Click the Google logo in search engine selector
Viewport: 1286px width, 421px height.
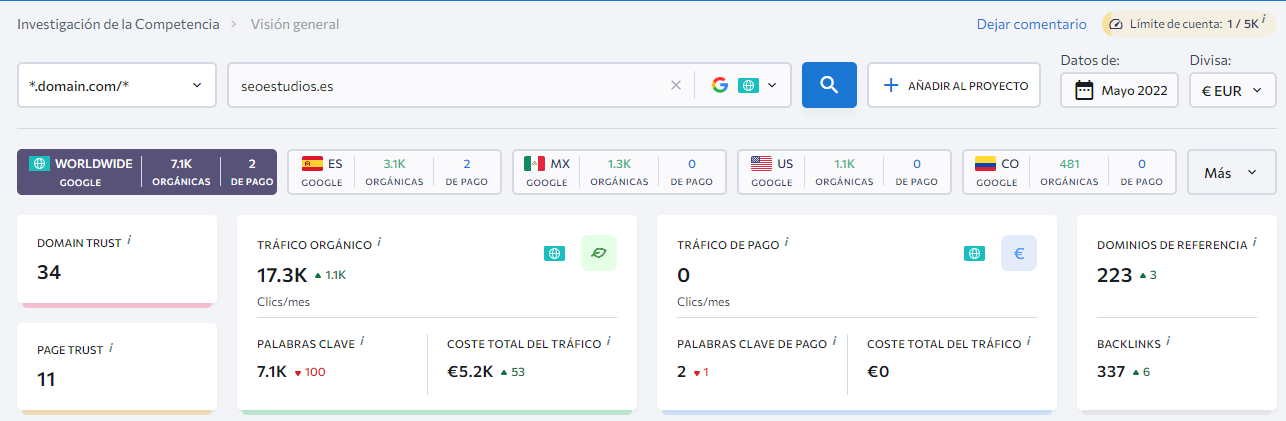point(720,85)
